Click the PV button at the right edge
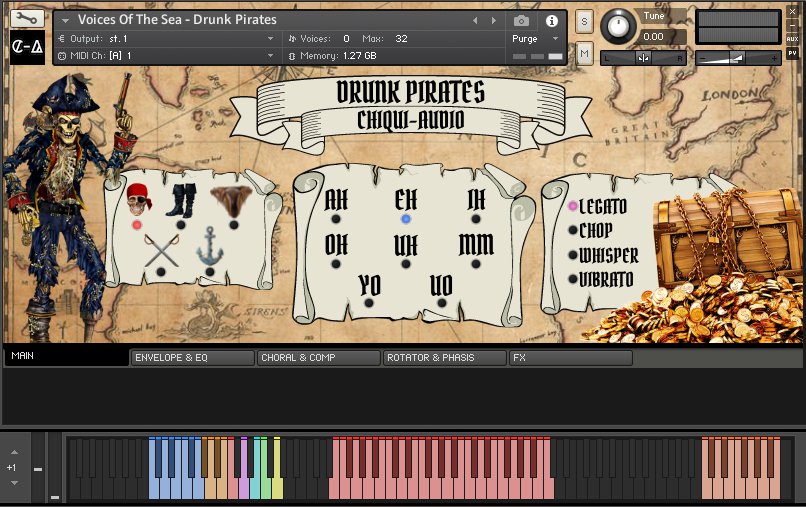Viewport: 806px width, 507px height. pyautogui.click(x=792, y=52)
